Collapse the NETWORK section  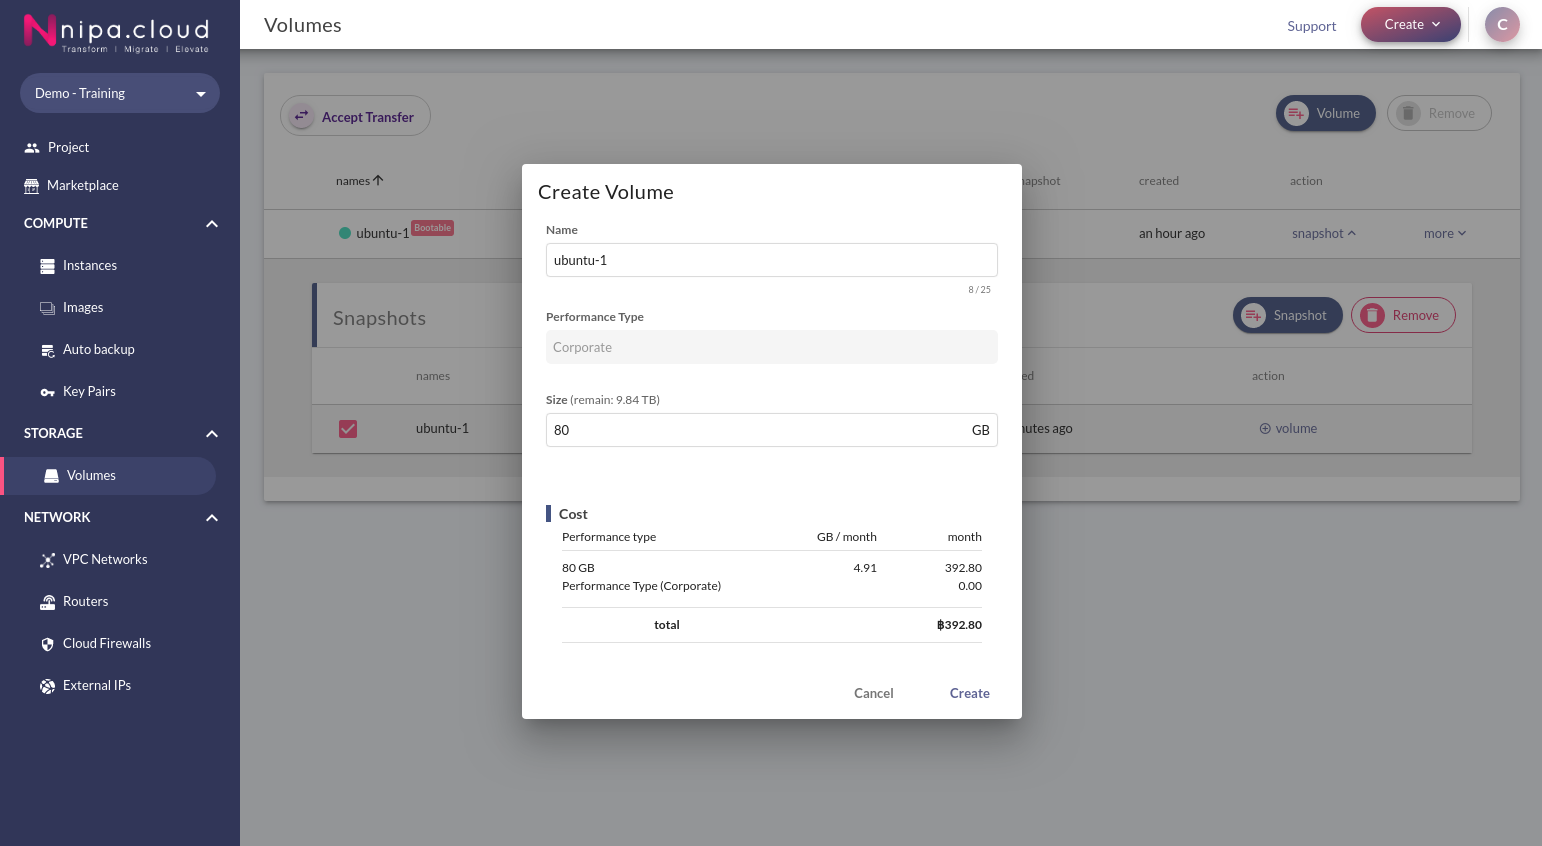[x=212, y=518]
